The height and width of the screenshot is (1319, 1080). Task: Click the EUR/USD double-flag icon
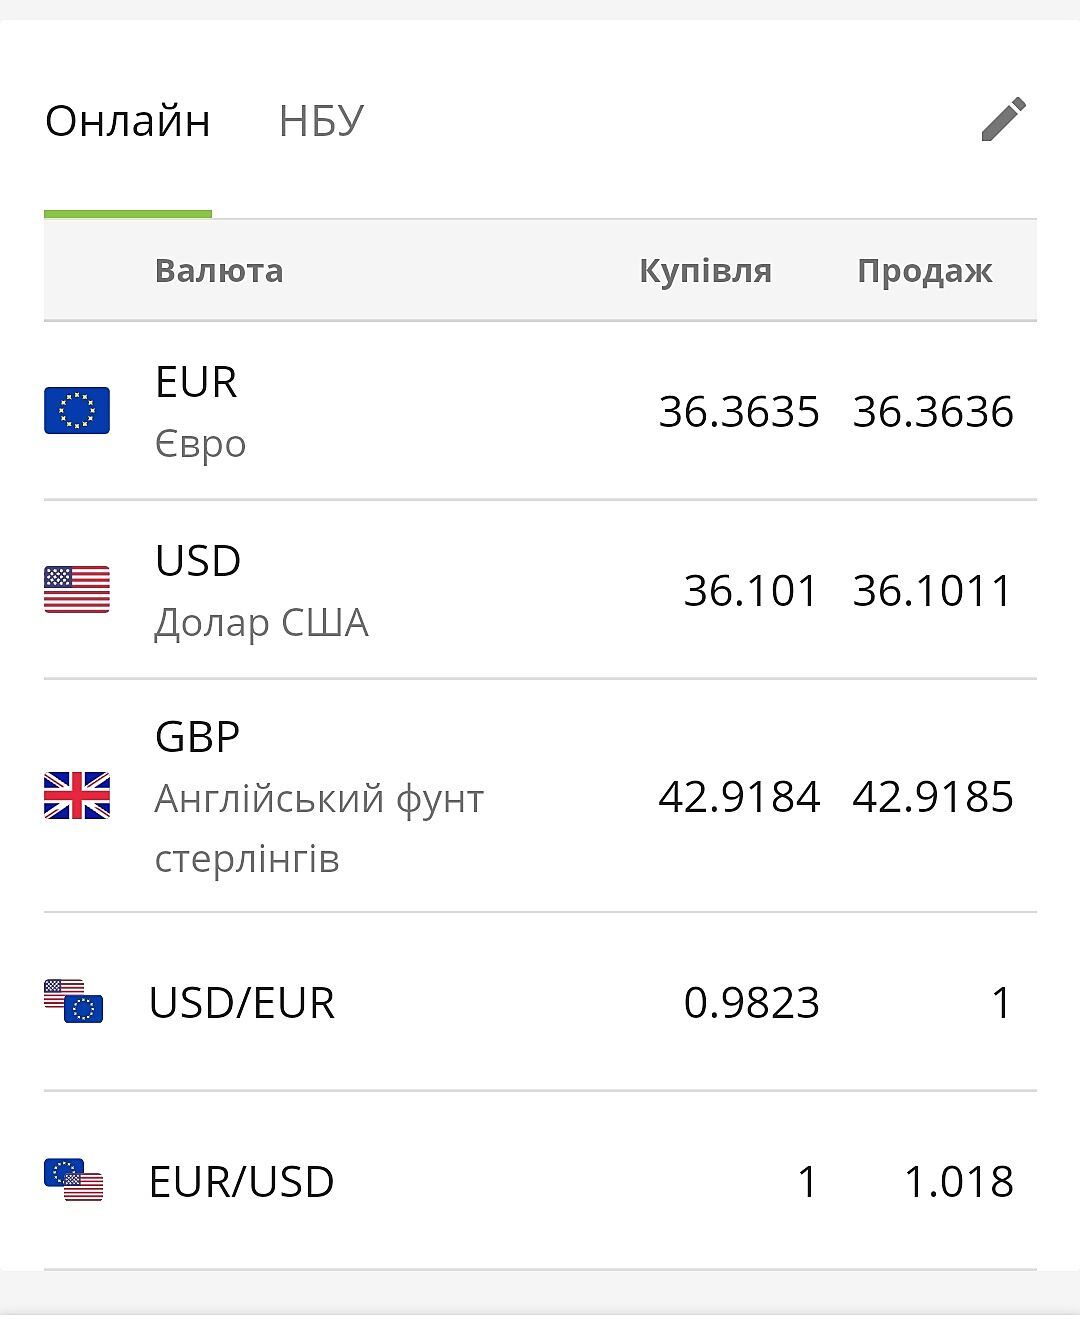click(x=74, y=1181)
